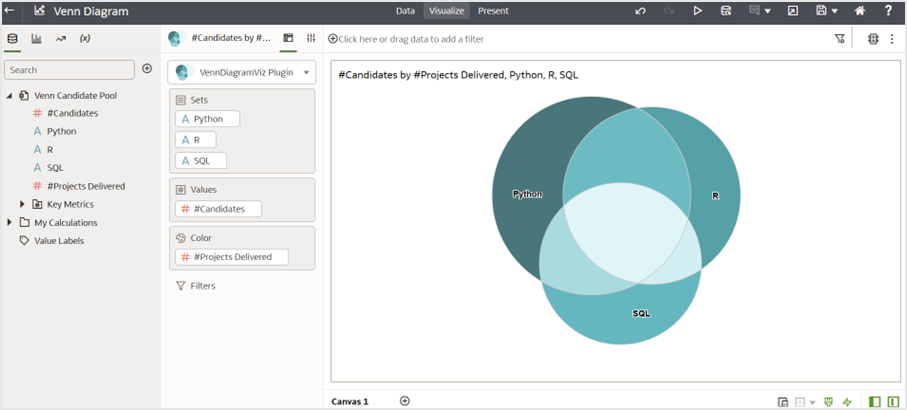The image size is (907, 410).
Task: Click the back arrow in header
Action: click(9, 10)
